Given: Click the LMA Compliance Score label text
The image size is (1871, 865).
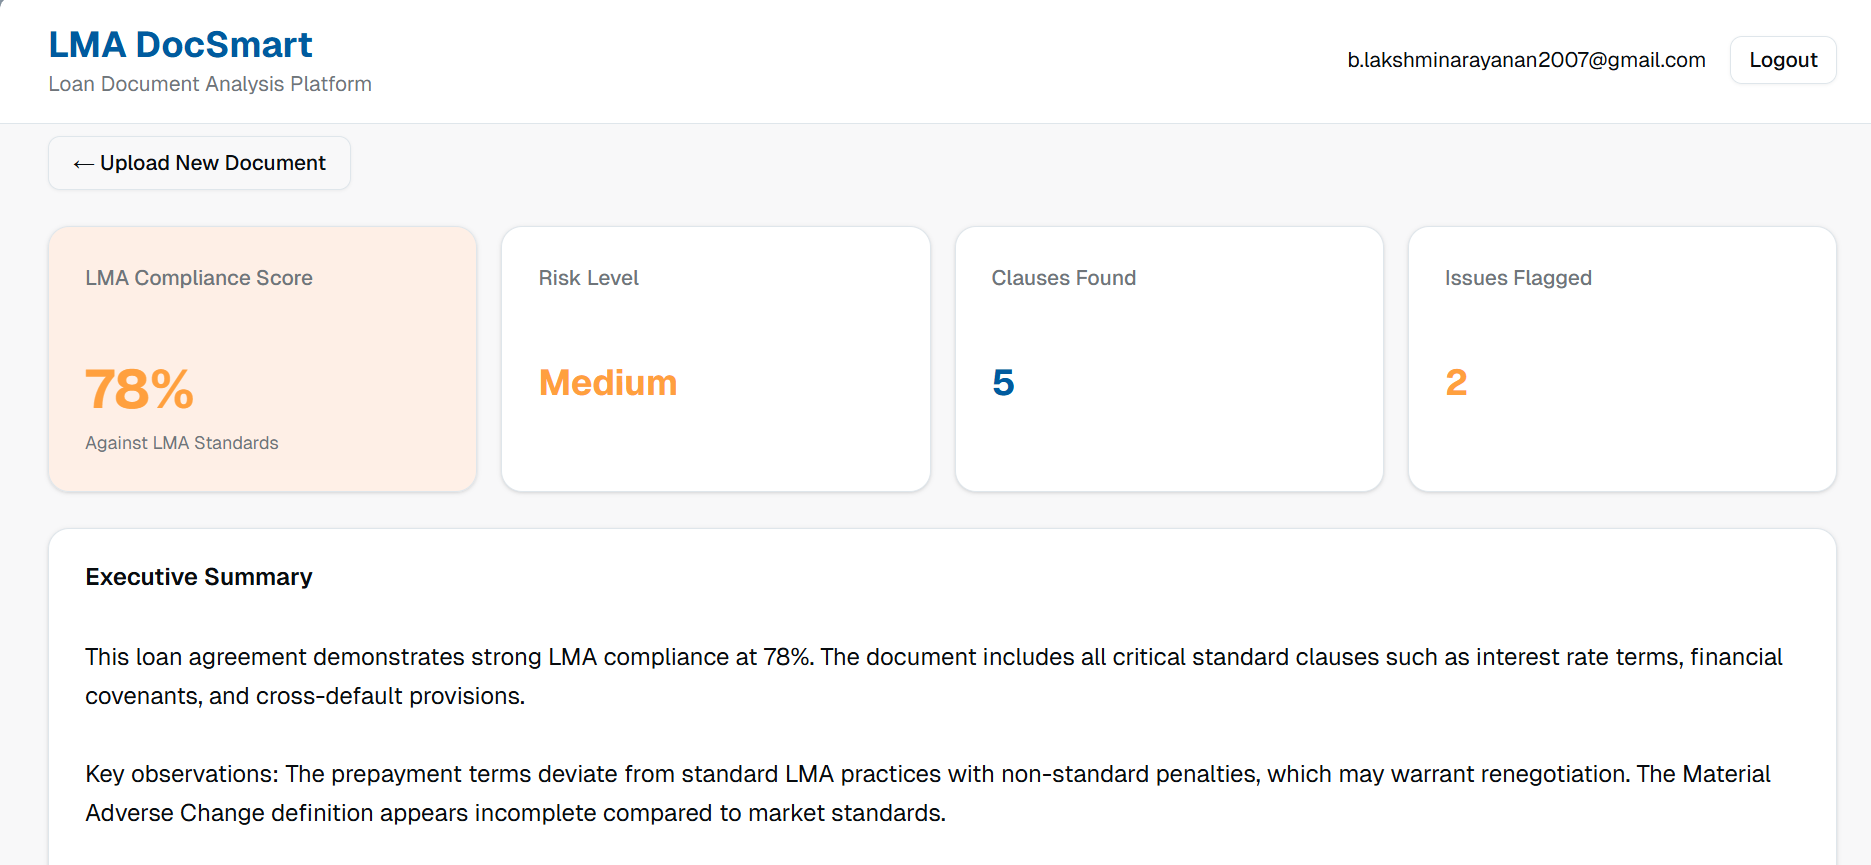Looking at the screenshot, I should pos(198,278).
